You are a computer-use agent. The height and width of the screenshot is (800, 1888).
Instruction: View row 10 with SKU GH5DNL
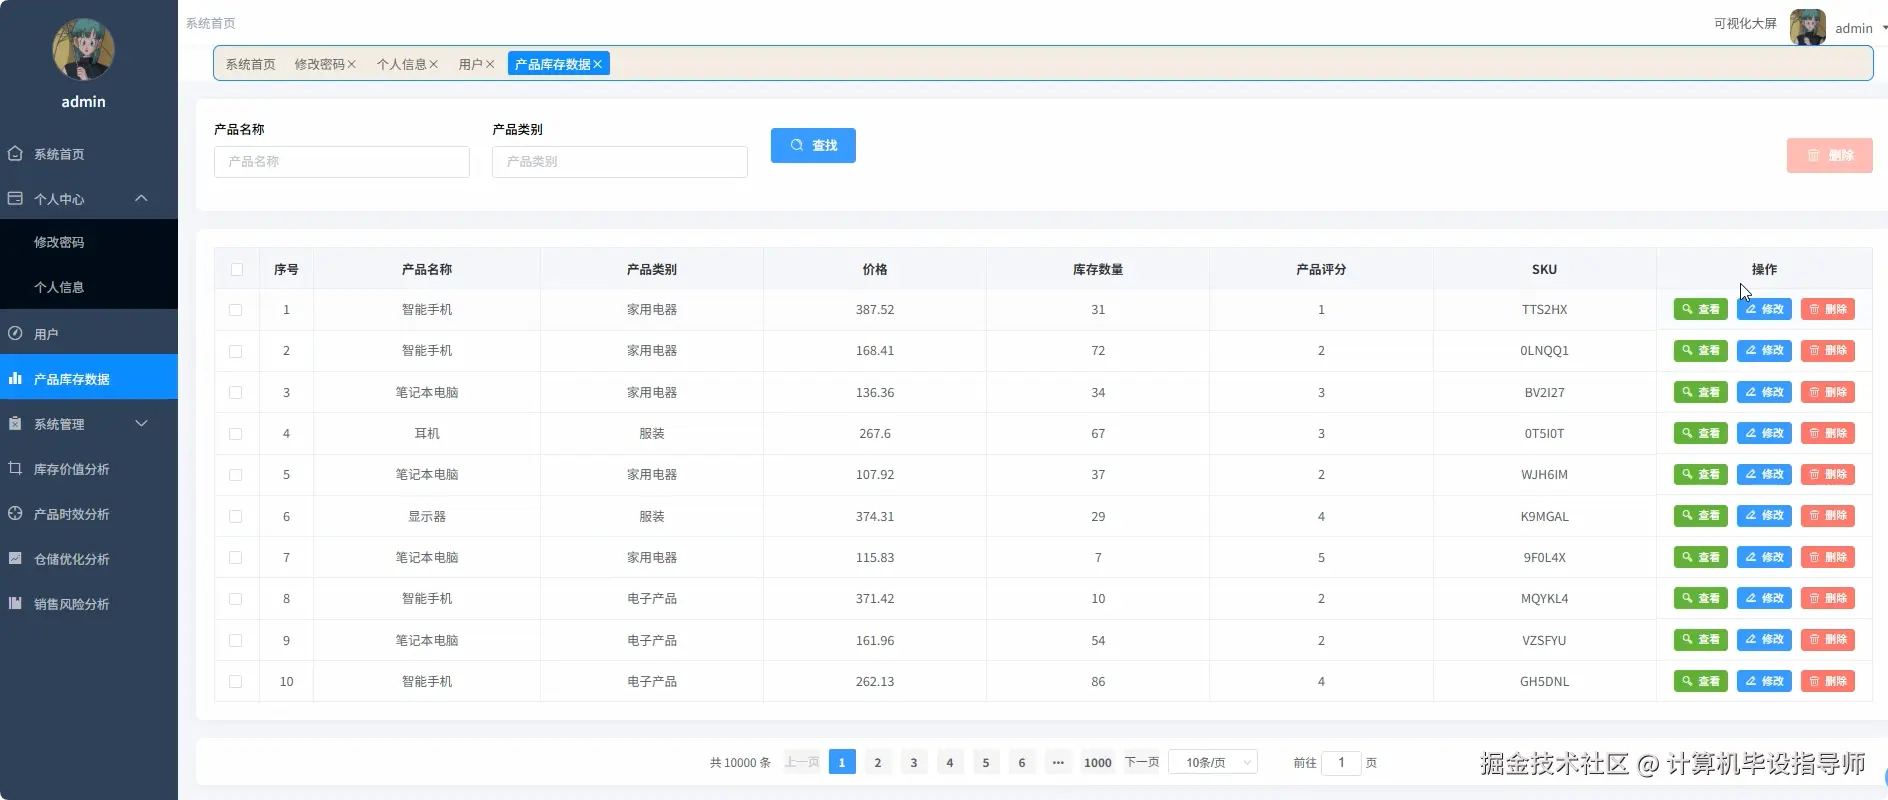[1700, 682]
